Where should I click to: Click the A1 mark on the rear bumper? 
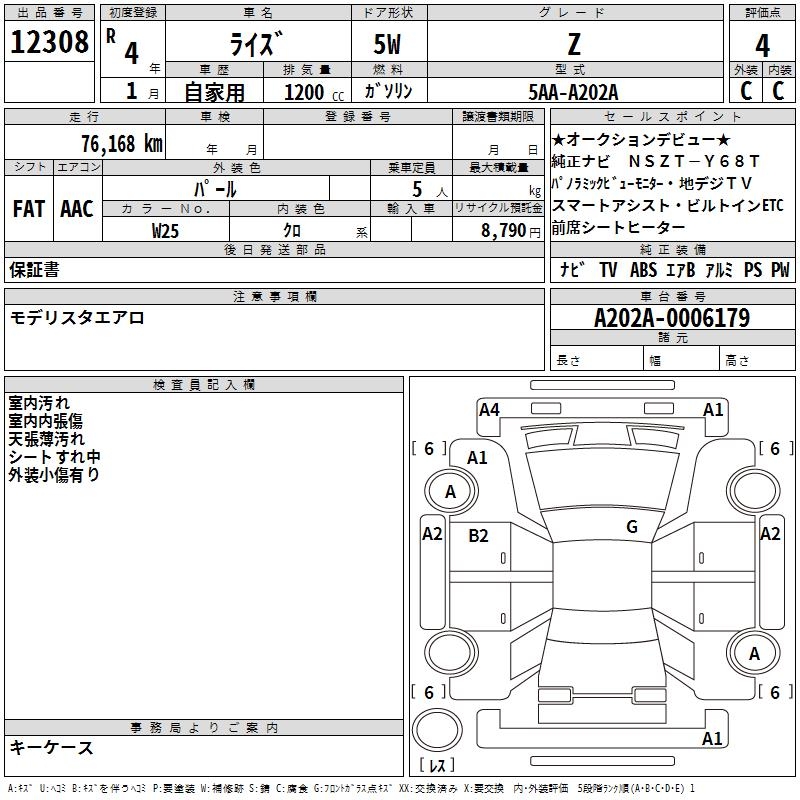(x=712, y=738)
